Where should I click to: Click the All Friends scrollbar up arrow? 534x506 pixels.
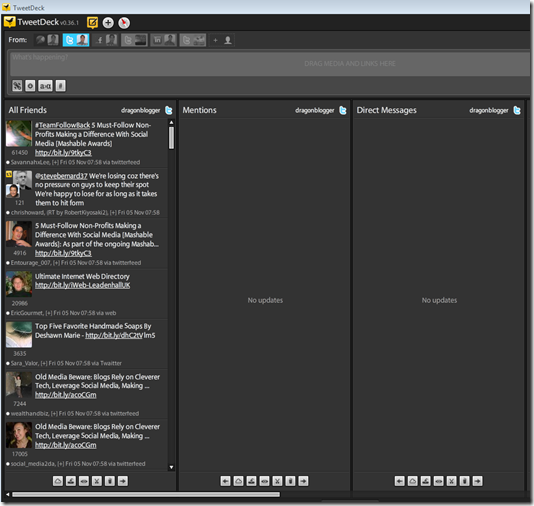tap(171, 122)
